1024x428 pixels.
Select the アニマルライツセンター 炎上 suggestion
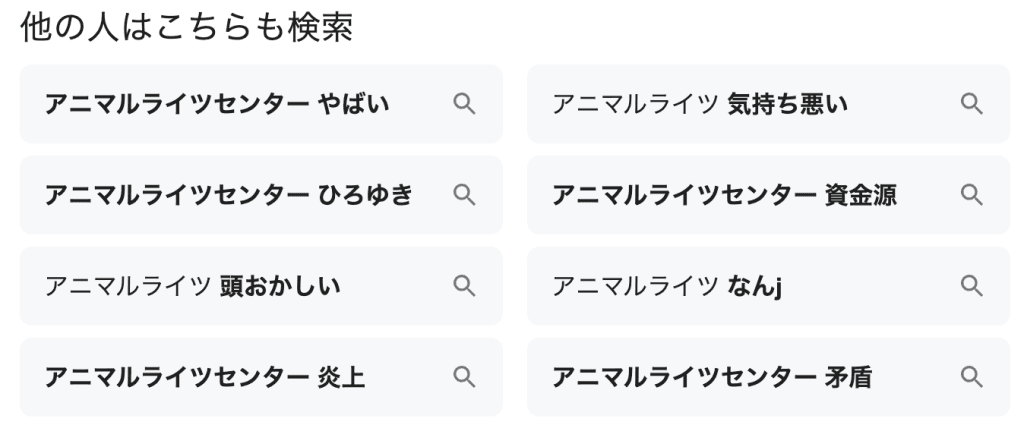[x=204, y=377]
